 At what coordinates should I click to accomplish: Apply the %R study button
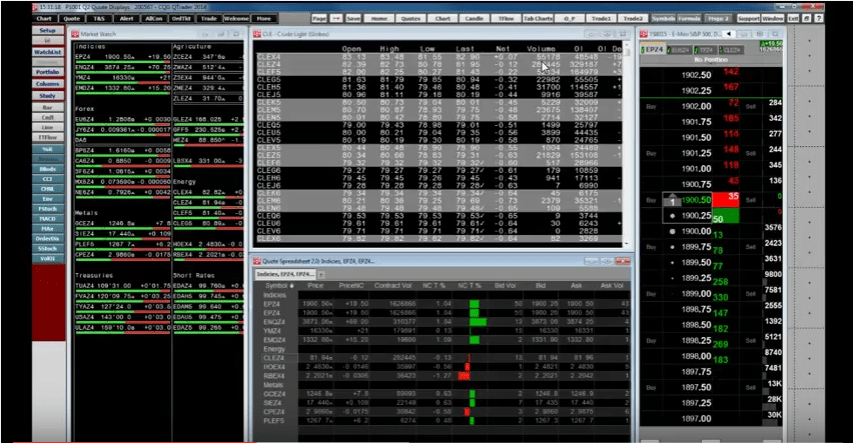coord(48,150)
